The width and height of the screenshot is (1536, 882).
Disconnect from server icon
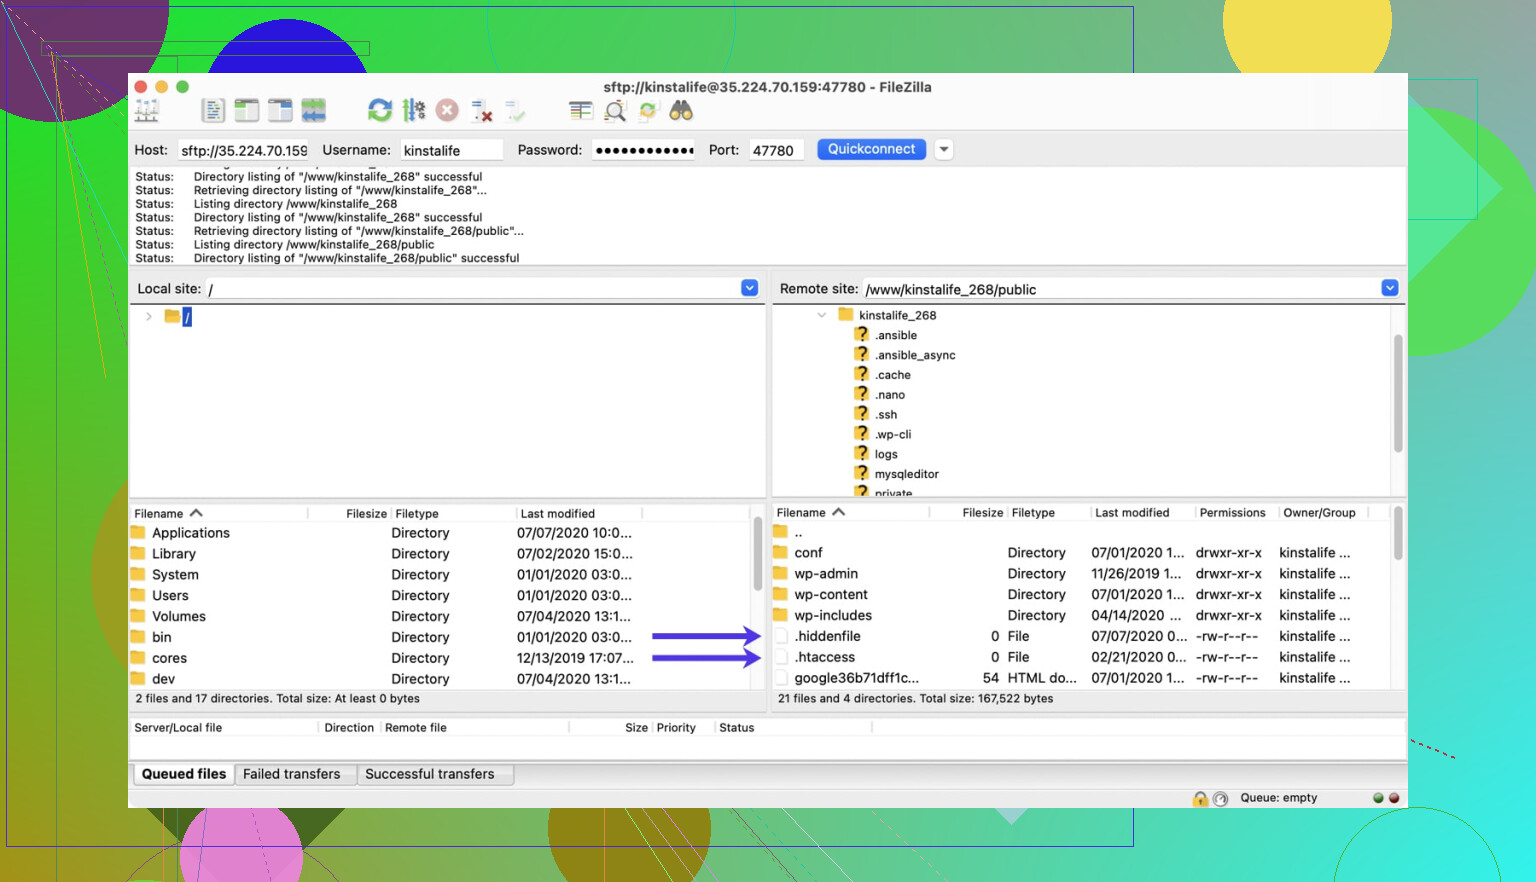[x=482, y=111]
